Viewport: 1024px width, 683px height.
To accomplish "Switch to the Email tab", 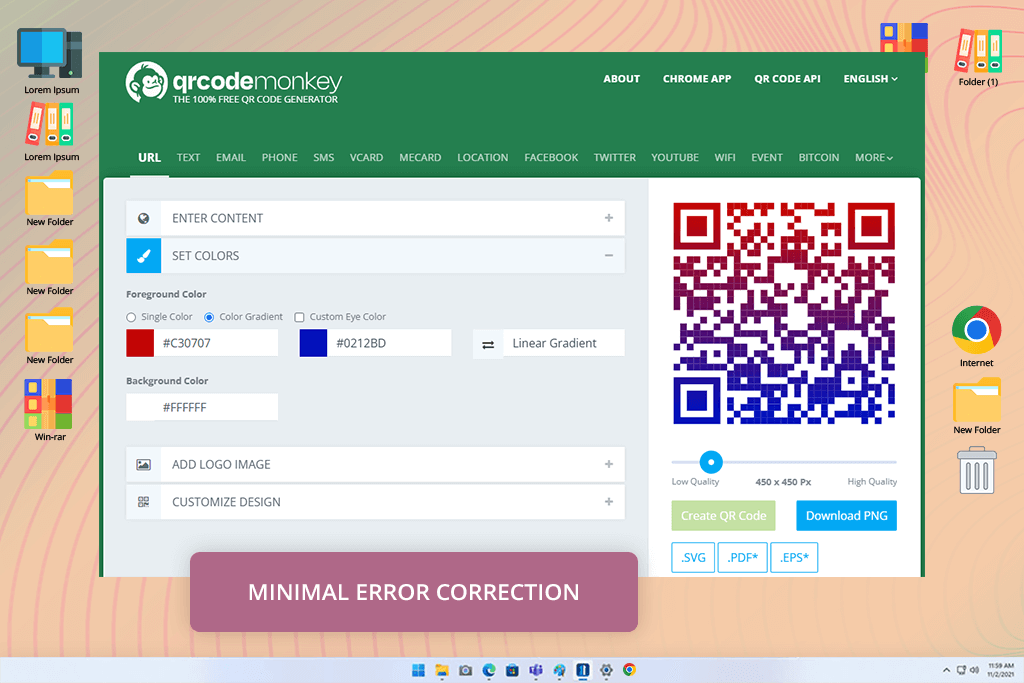I will tap(231, 157).
